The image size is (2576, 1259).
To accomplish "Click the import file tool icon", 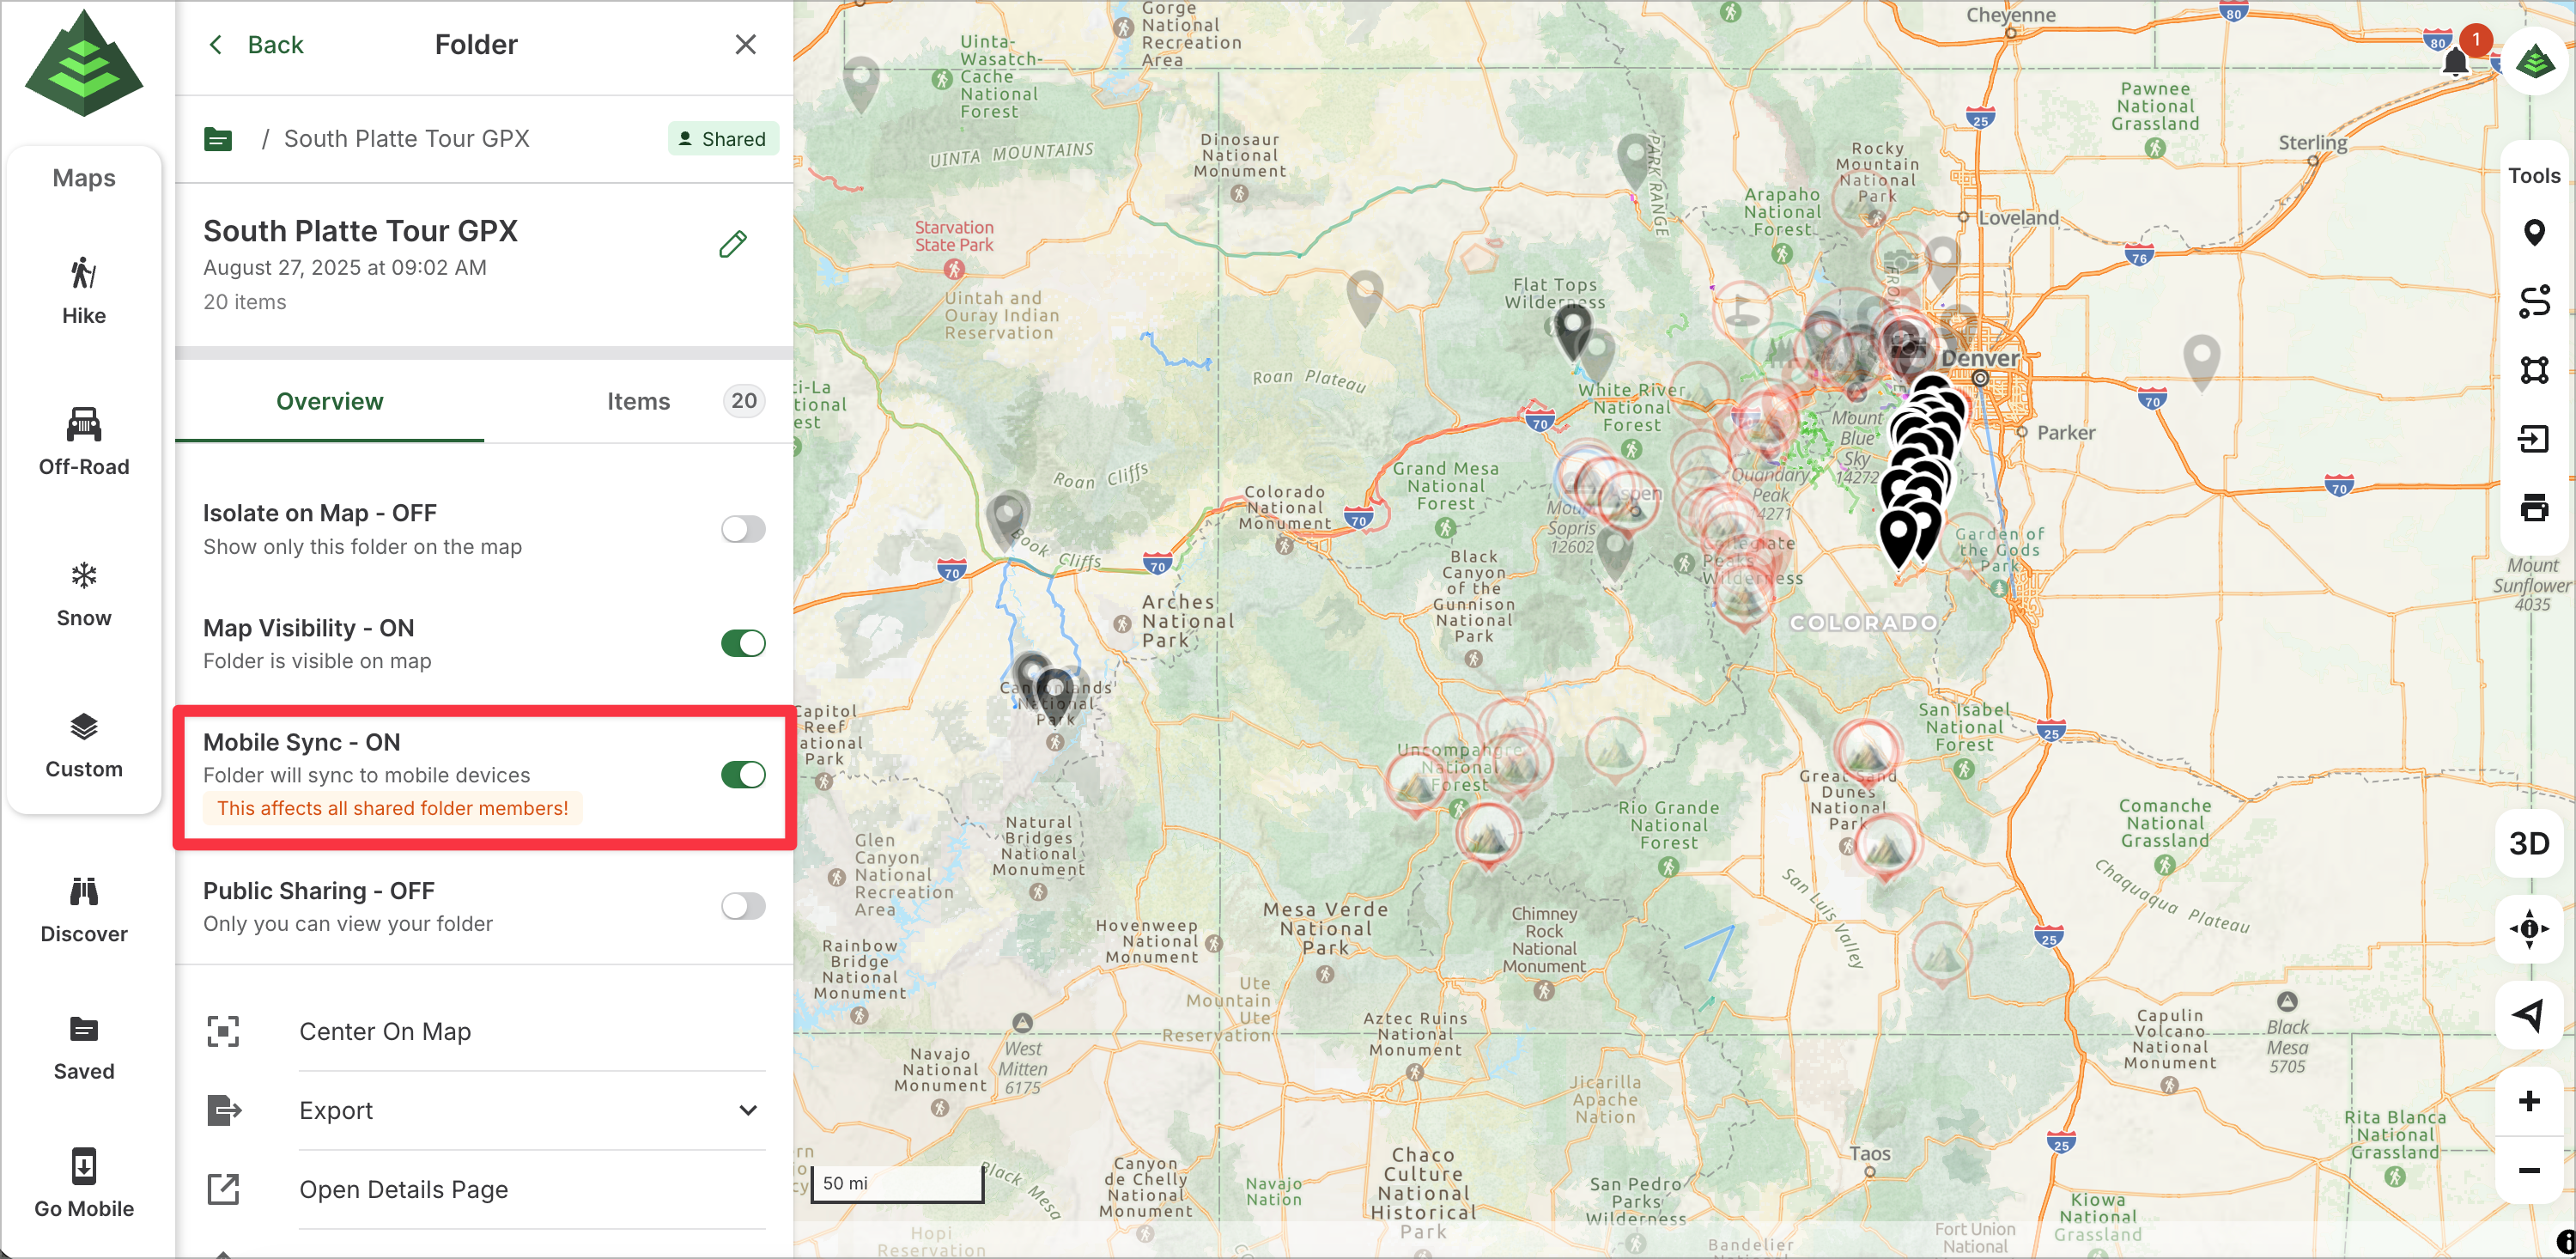I will (x=2533, y=438).
